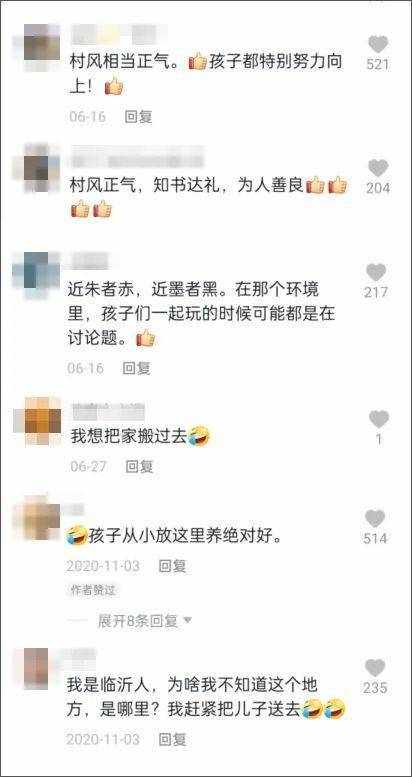Tap the heart on the 204-like comment
This screenshot has width=412, height=777.
378,168
